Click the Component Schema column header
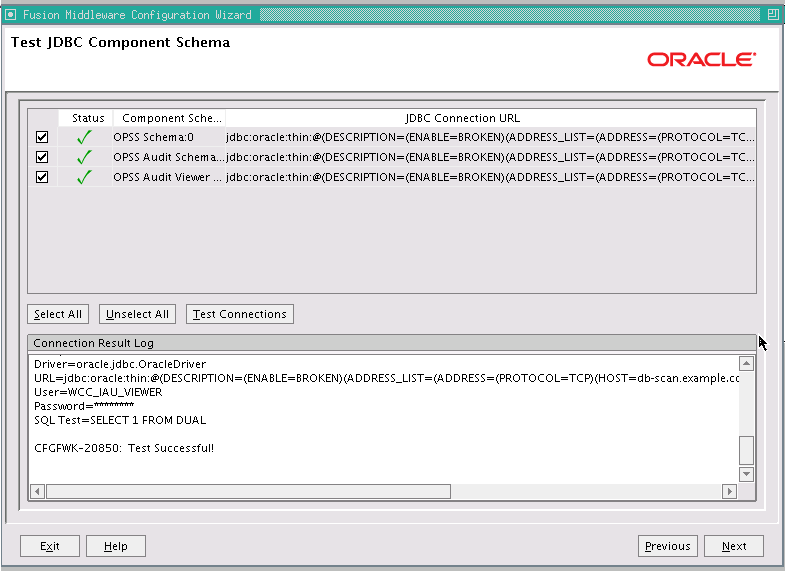Screen dimensions: 787x572 pos(169,118)
